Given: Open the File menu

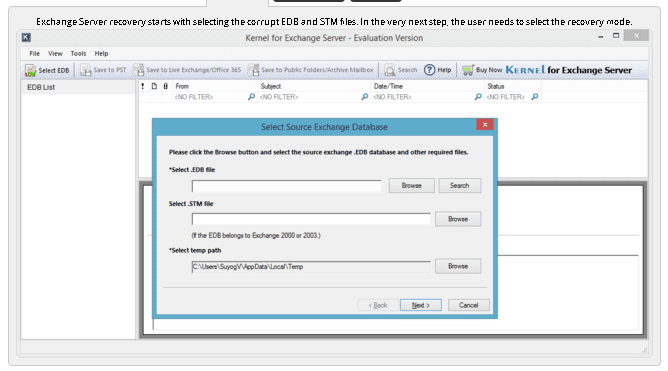Looking at the screenshot, I should coord(35,54).
